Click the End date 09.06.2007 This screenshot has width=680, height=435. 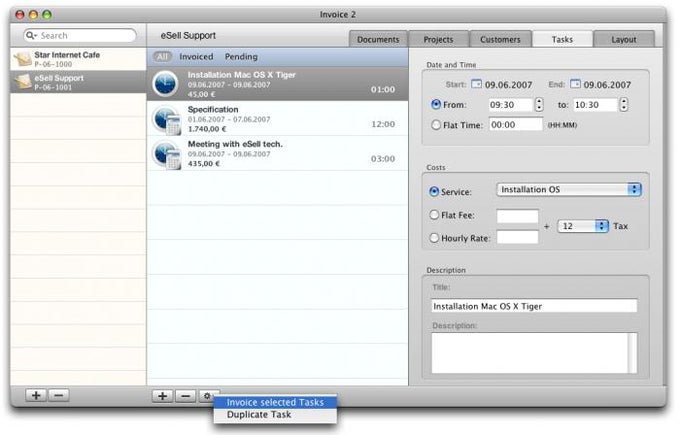607,85
